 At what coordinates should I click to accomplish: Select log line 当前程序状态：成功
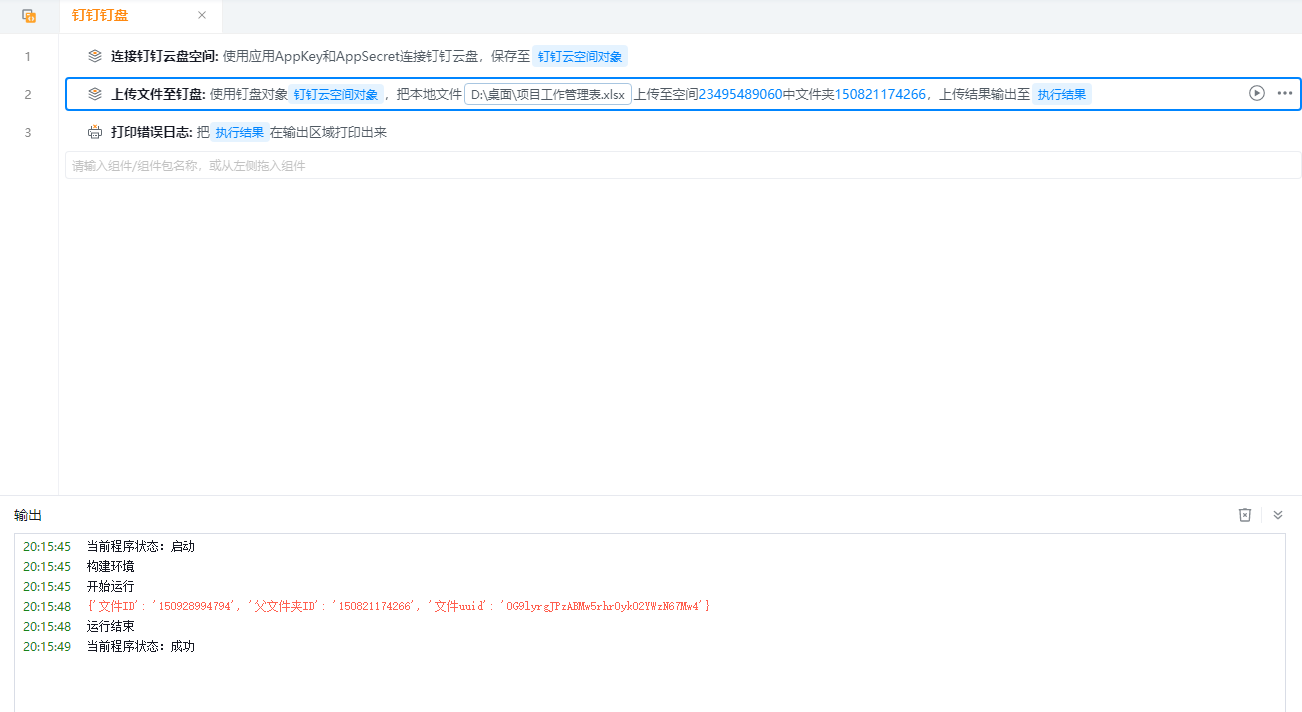[x=141, y=646]
